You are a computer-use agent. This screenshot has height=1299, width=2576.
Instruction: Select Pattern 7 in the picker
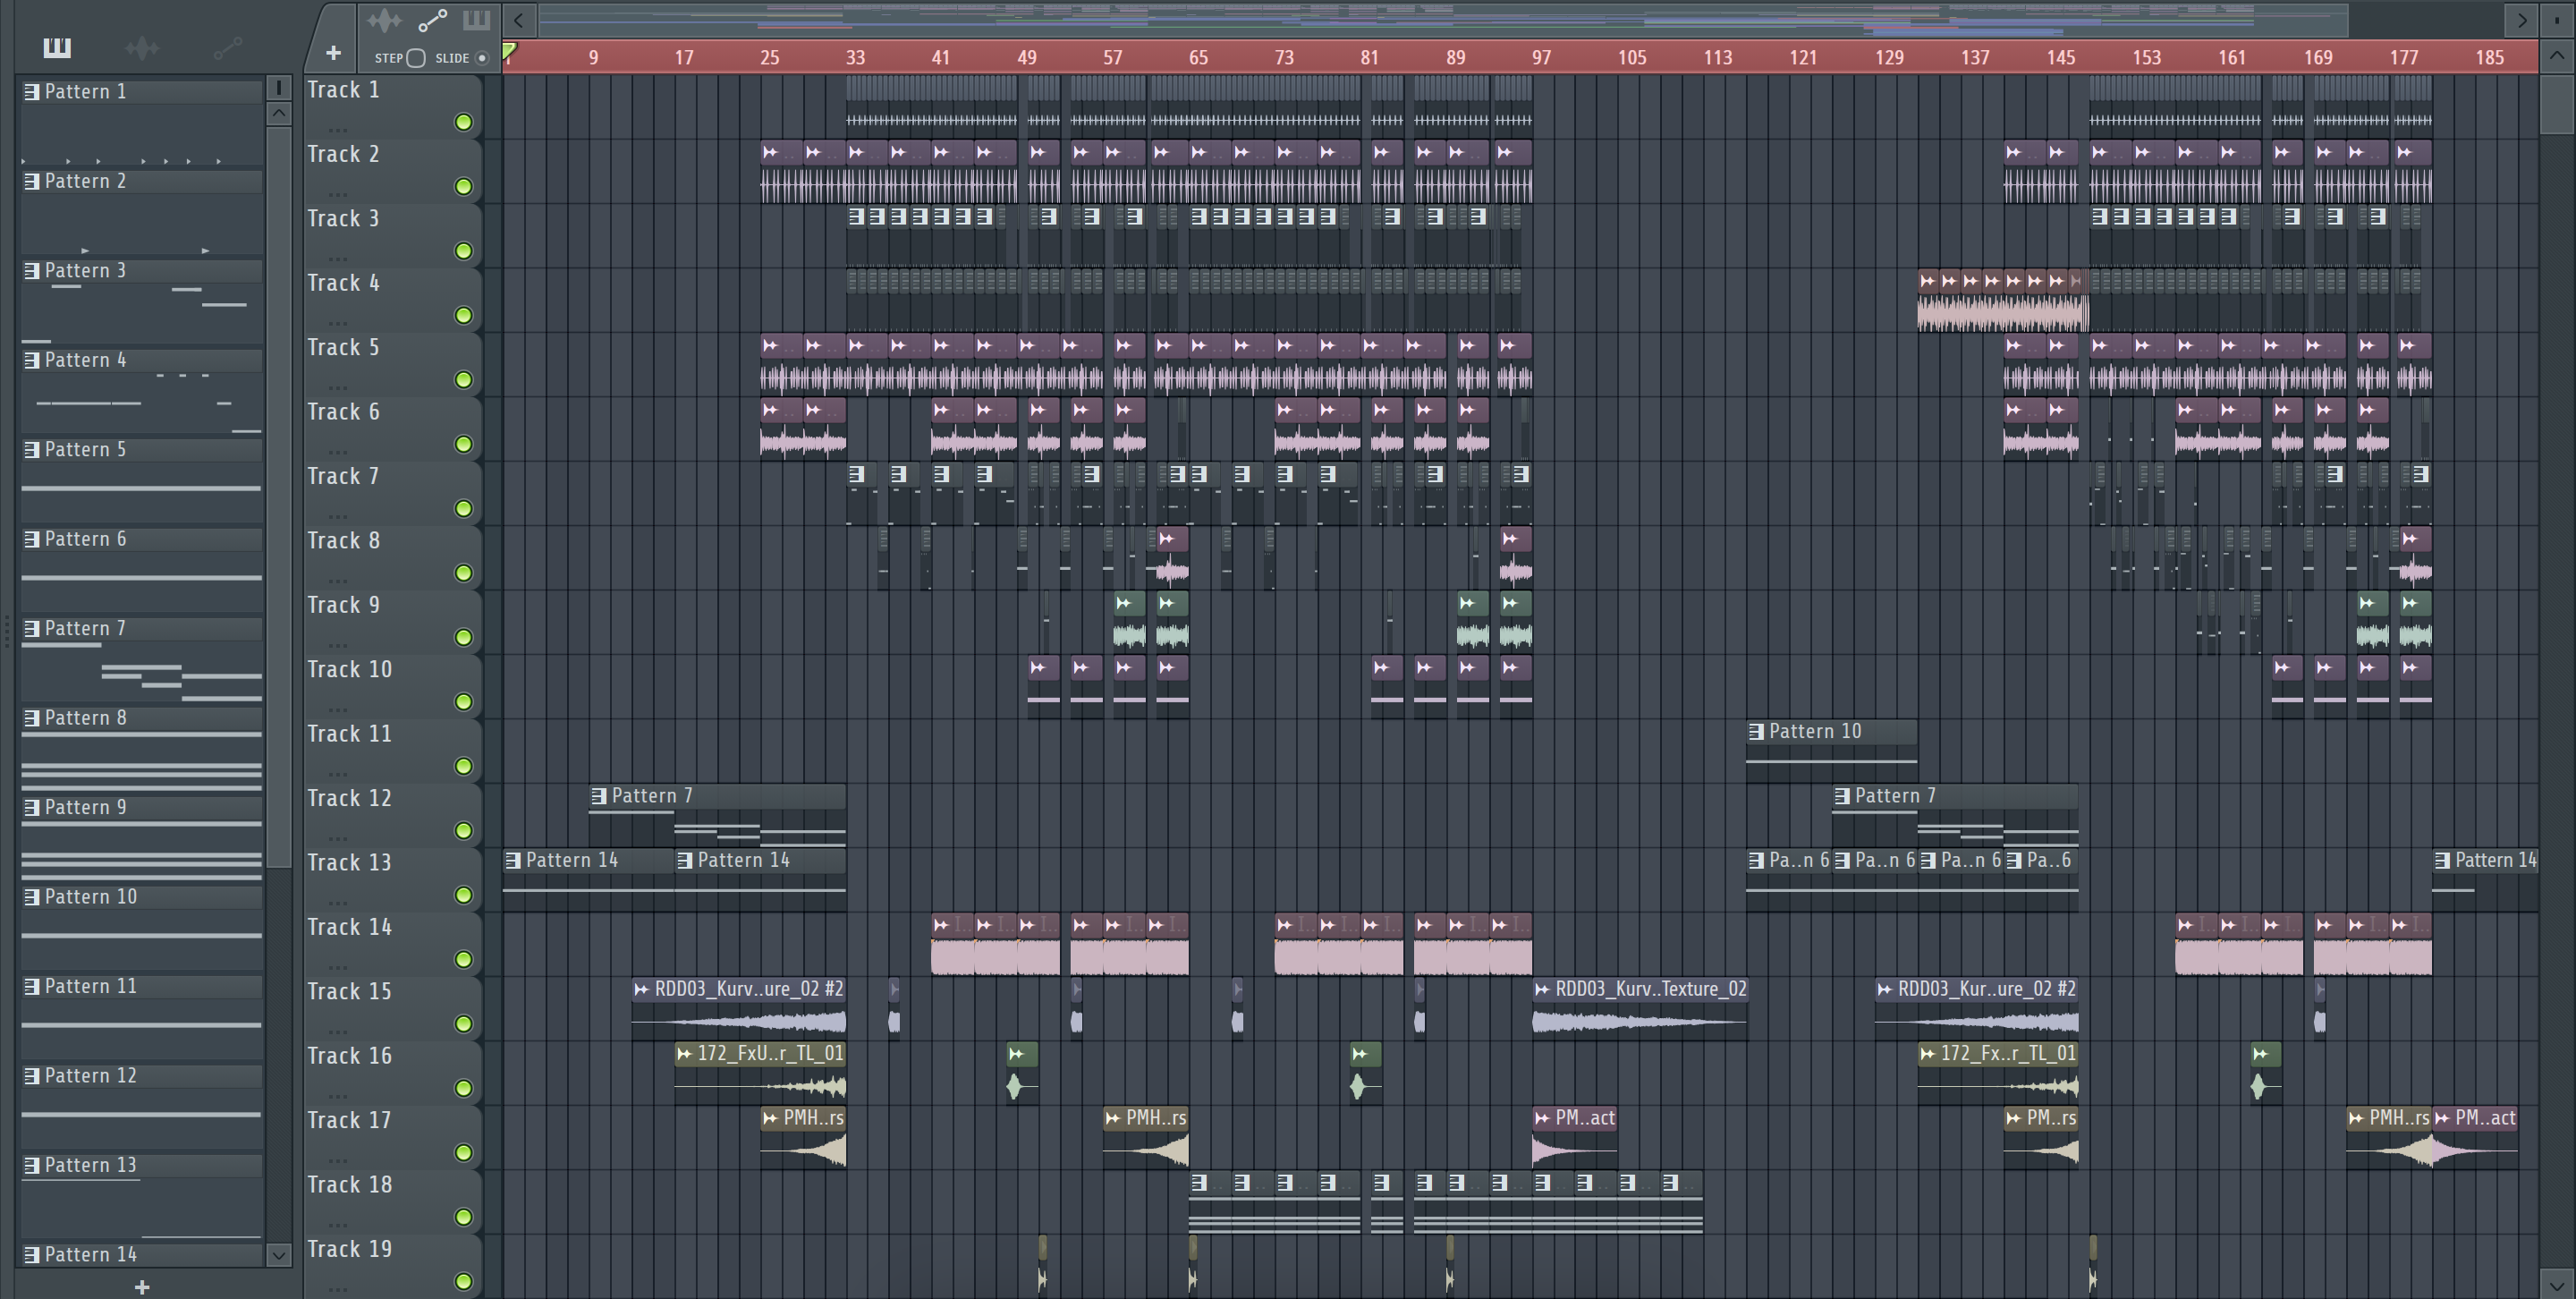click(141, 662)
